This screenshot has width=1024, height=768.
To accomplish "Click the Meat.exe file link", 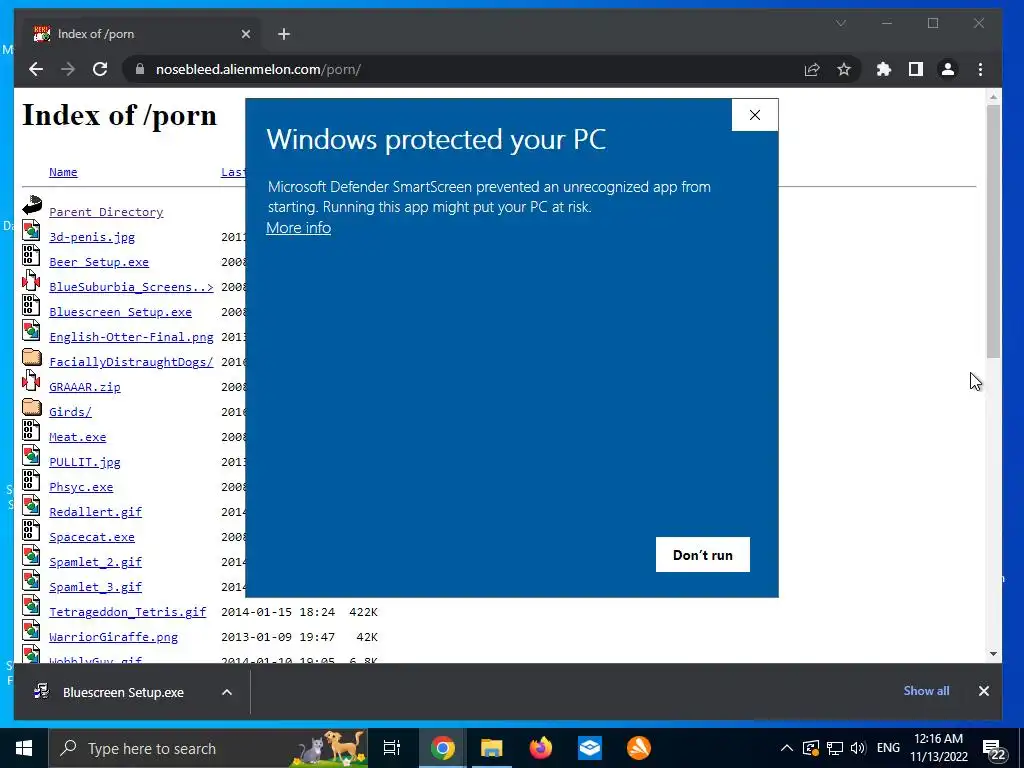I will 78,437.
